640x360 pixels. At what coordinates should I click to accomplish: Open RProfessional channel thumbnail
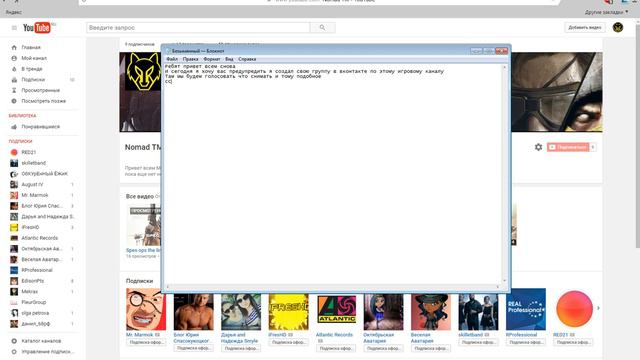pos(526,309)
